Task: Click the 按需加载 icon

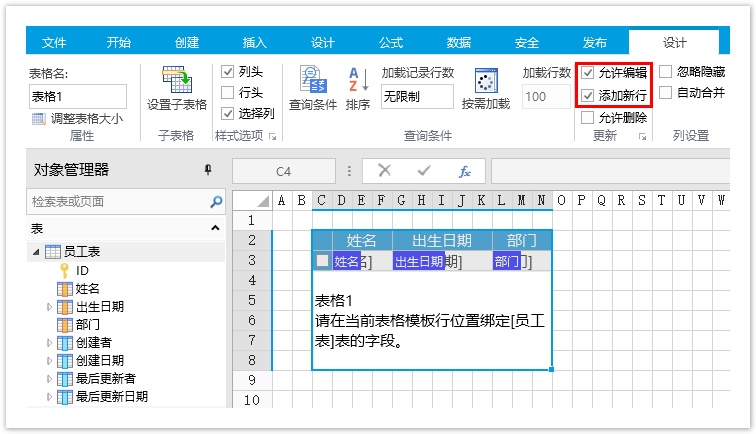Action: pyautogui.click(x=485, y=81)
